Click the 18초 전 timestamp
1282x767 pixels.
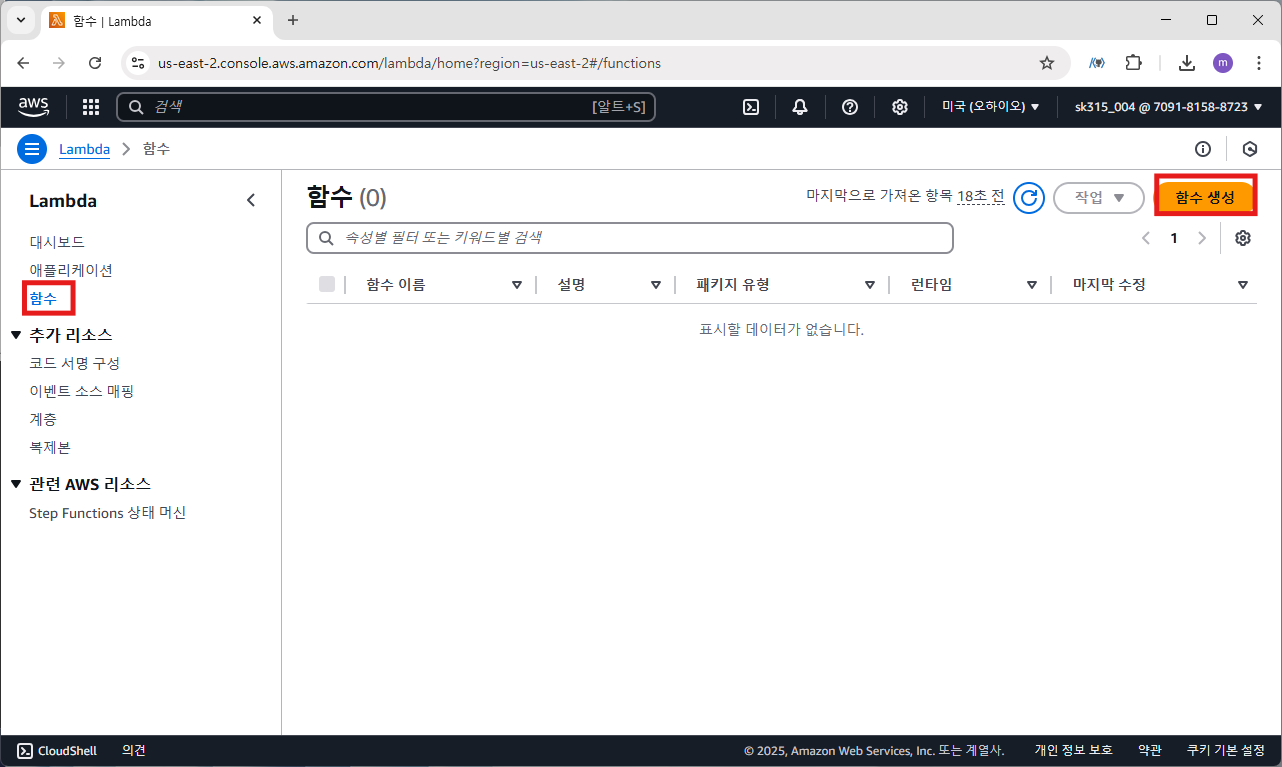pyautogui.click(x=981, y=196)
